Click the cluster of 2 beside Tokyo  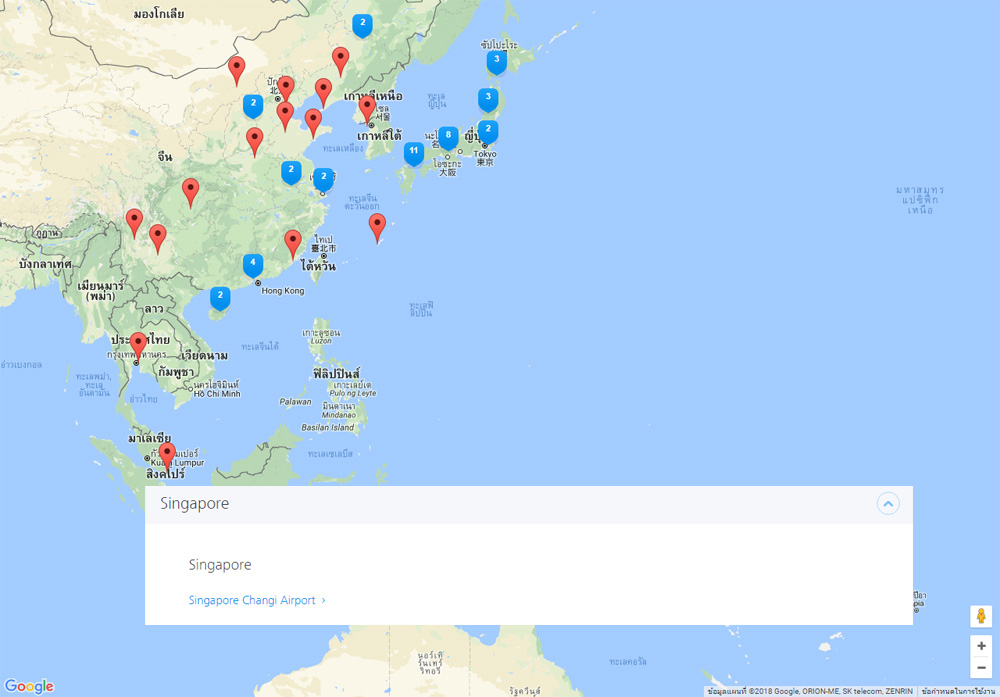coord(488,131)
